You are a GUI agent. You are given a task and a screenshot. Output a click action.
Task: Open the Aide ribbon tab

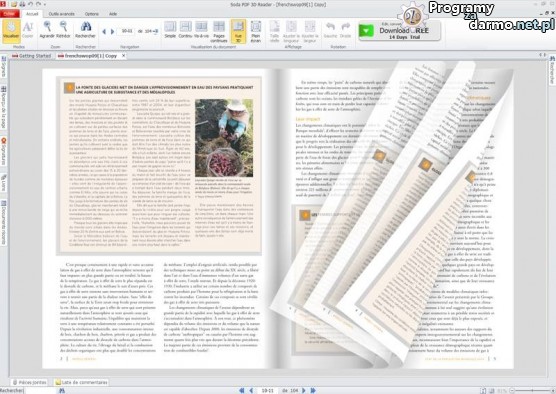(113, 14)
